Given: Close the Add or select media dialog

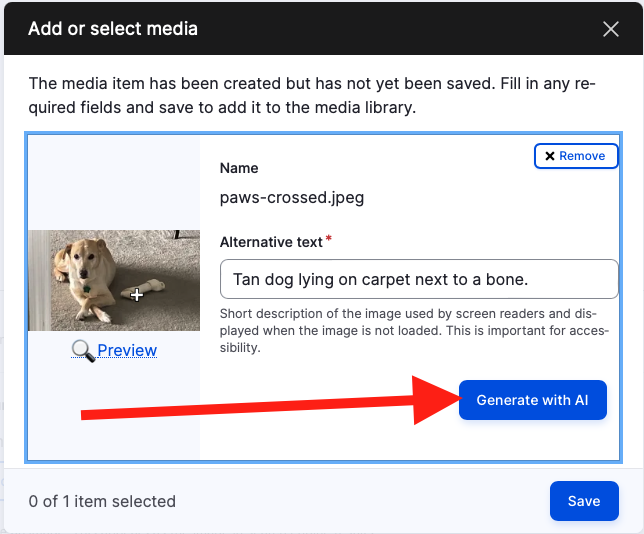Looking at the screenshot, I should coord(611,29).
